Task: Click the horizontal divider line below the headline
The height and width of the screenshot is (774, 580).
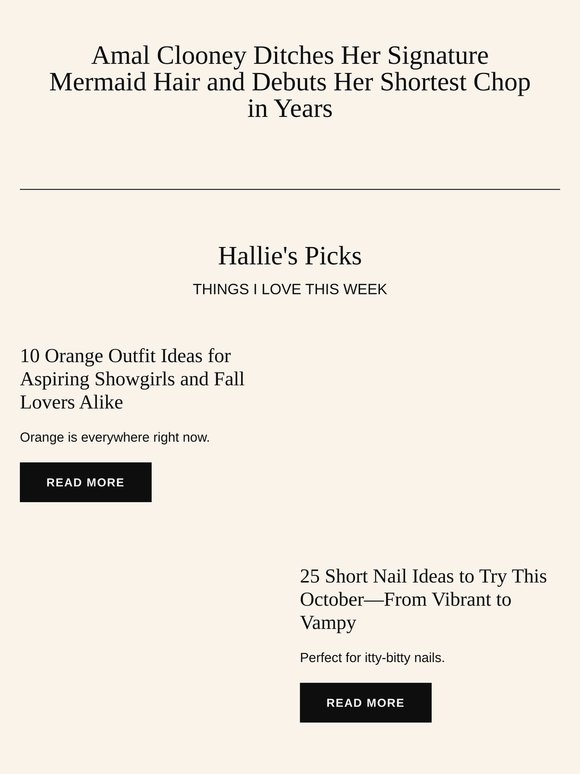Action: [290, 189]
